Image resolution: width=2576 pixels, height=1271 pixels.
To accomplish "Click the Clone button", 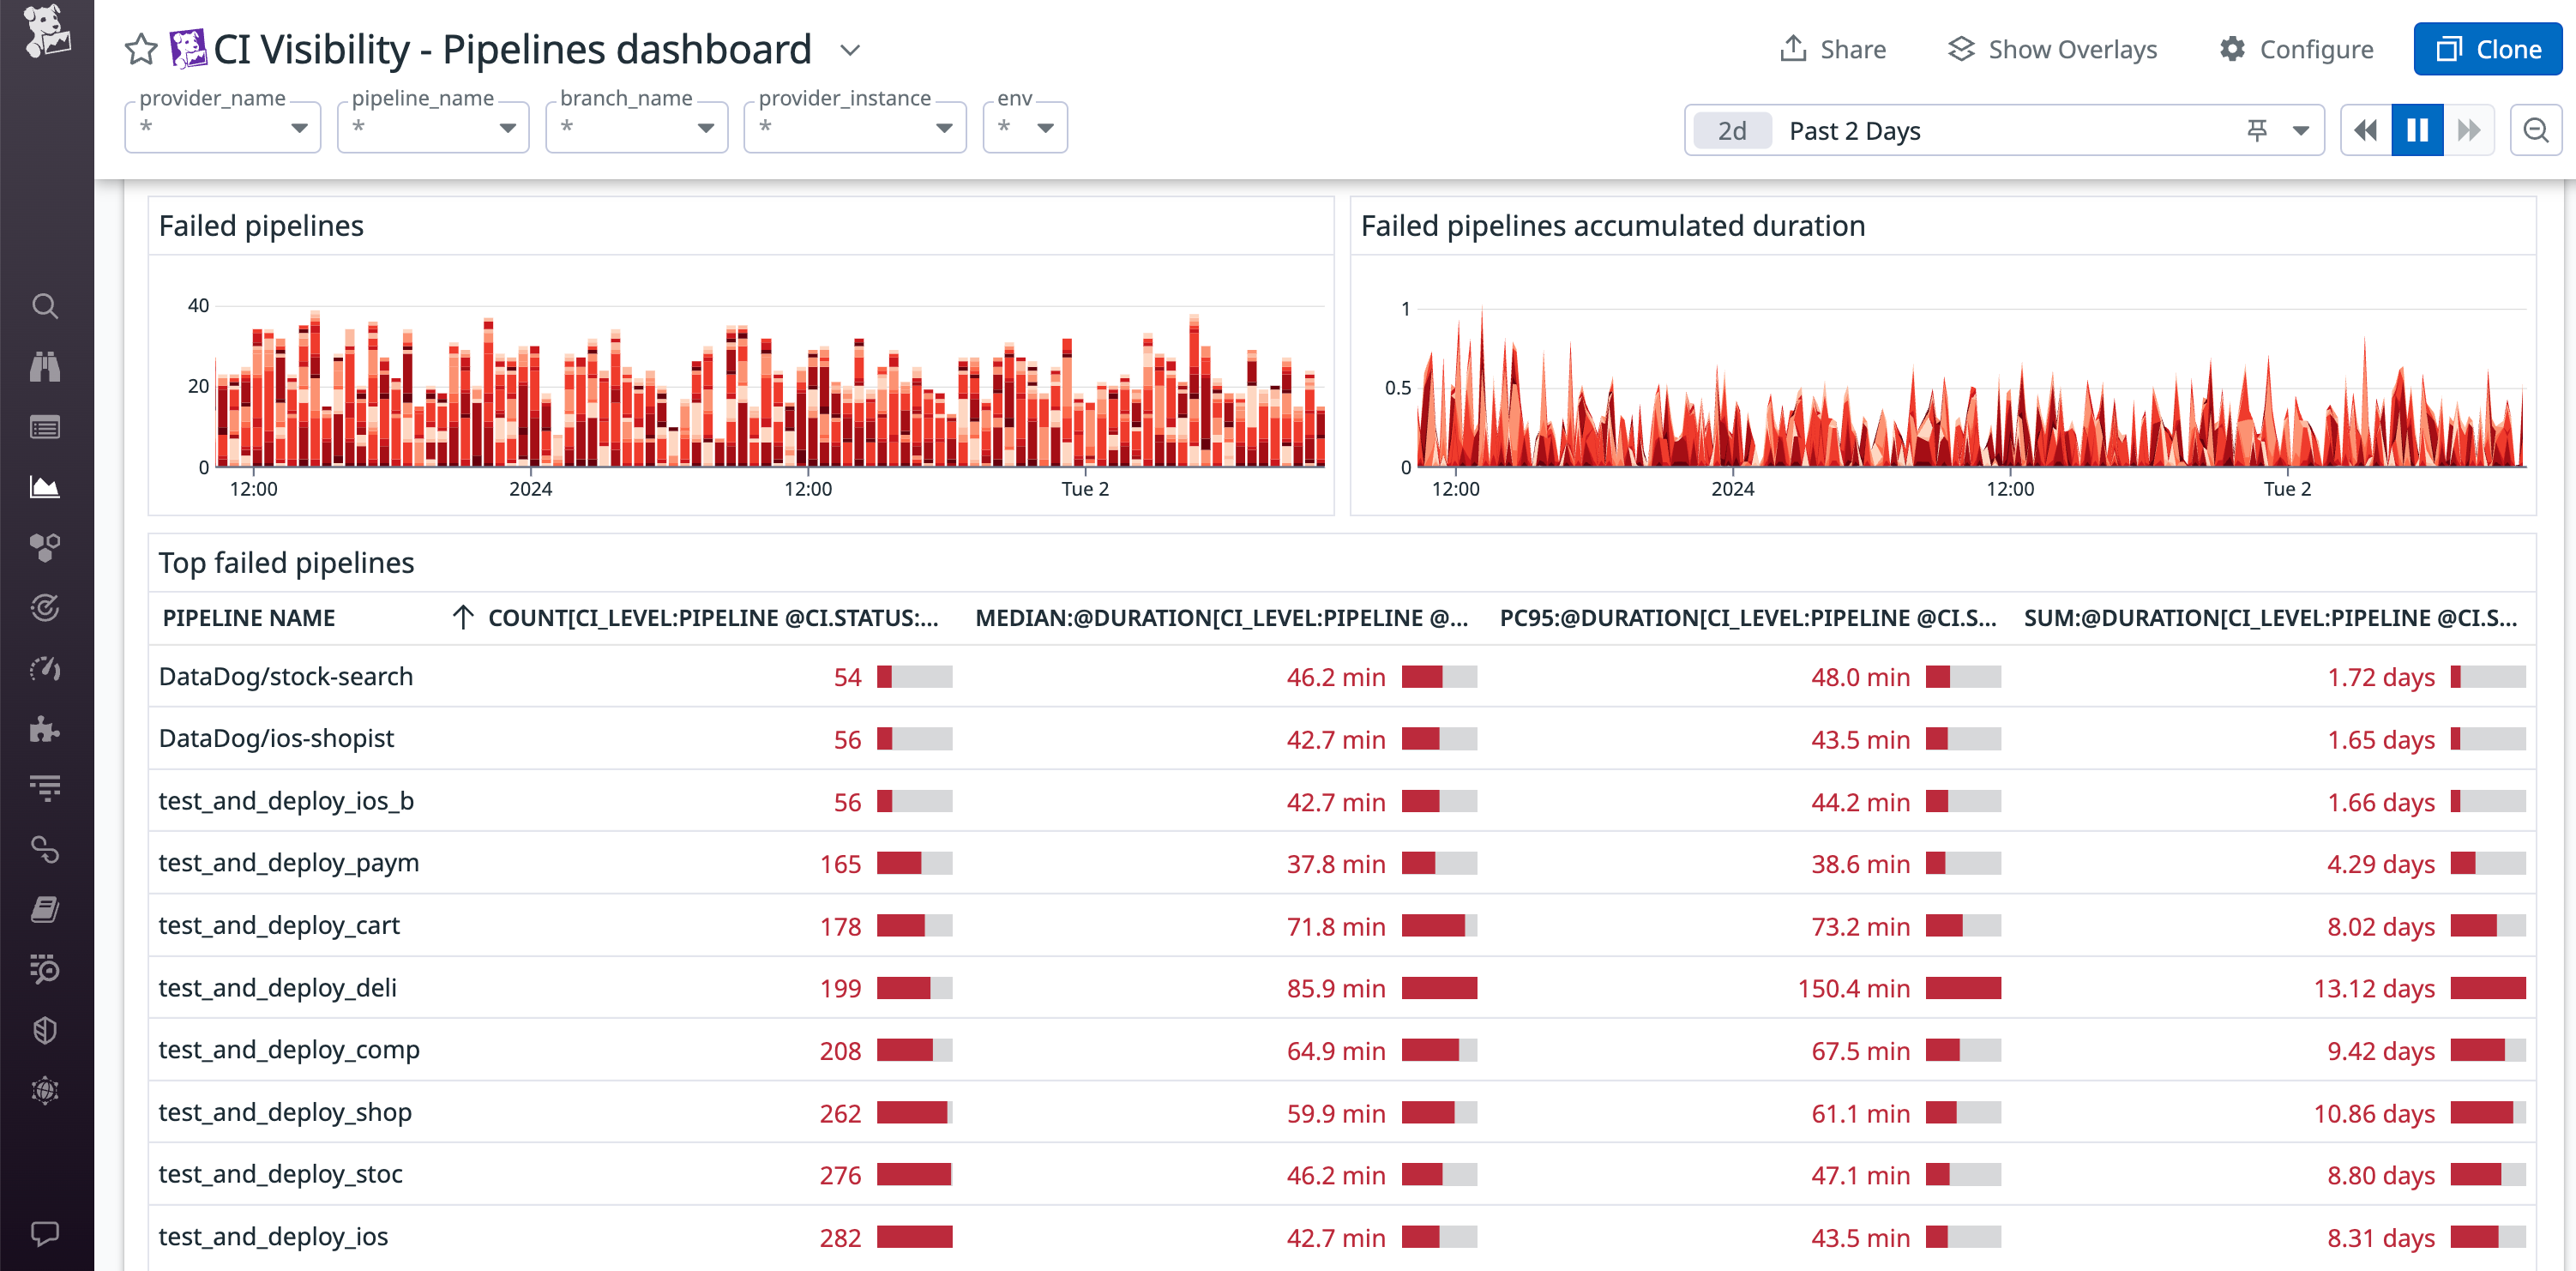I will click(x=2487, y=48).
